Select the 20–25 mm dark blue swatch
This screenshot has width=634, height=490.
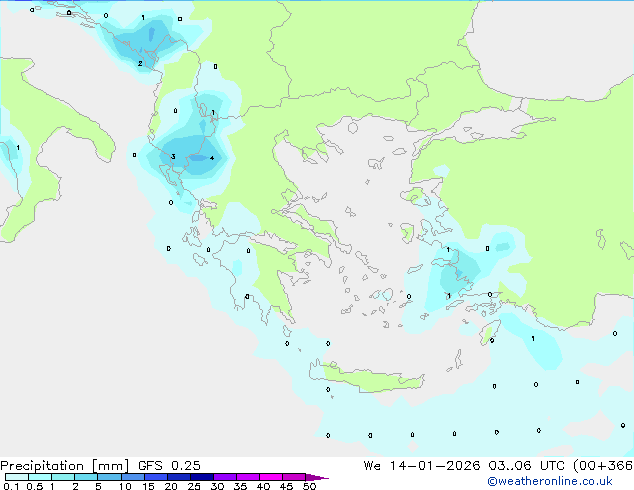[179, 477]
